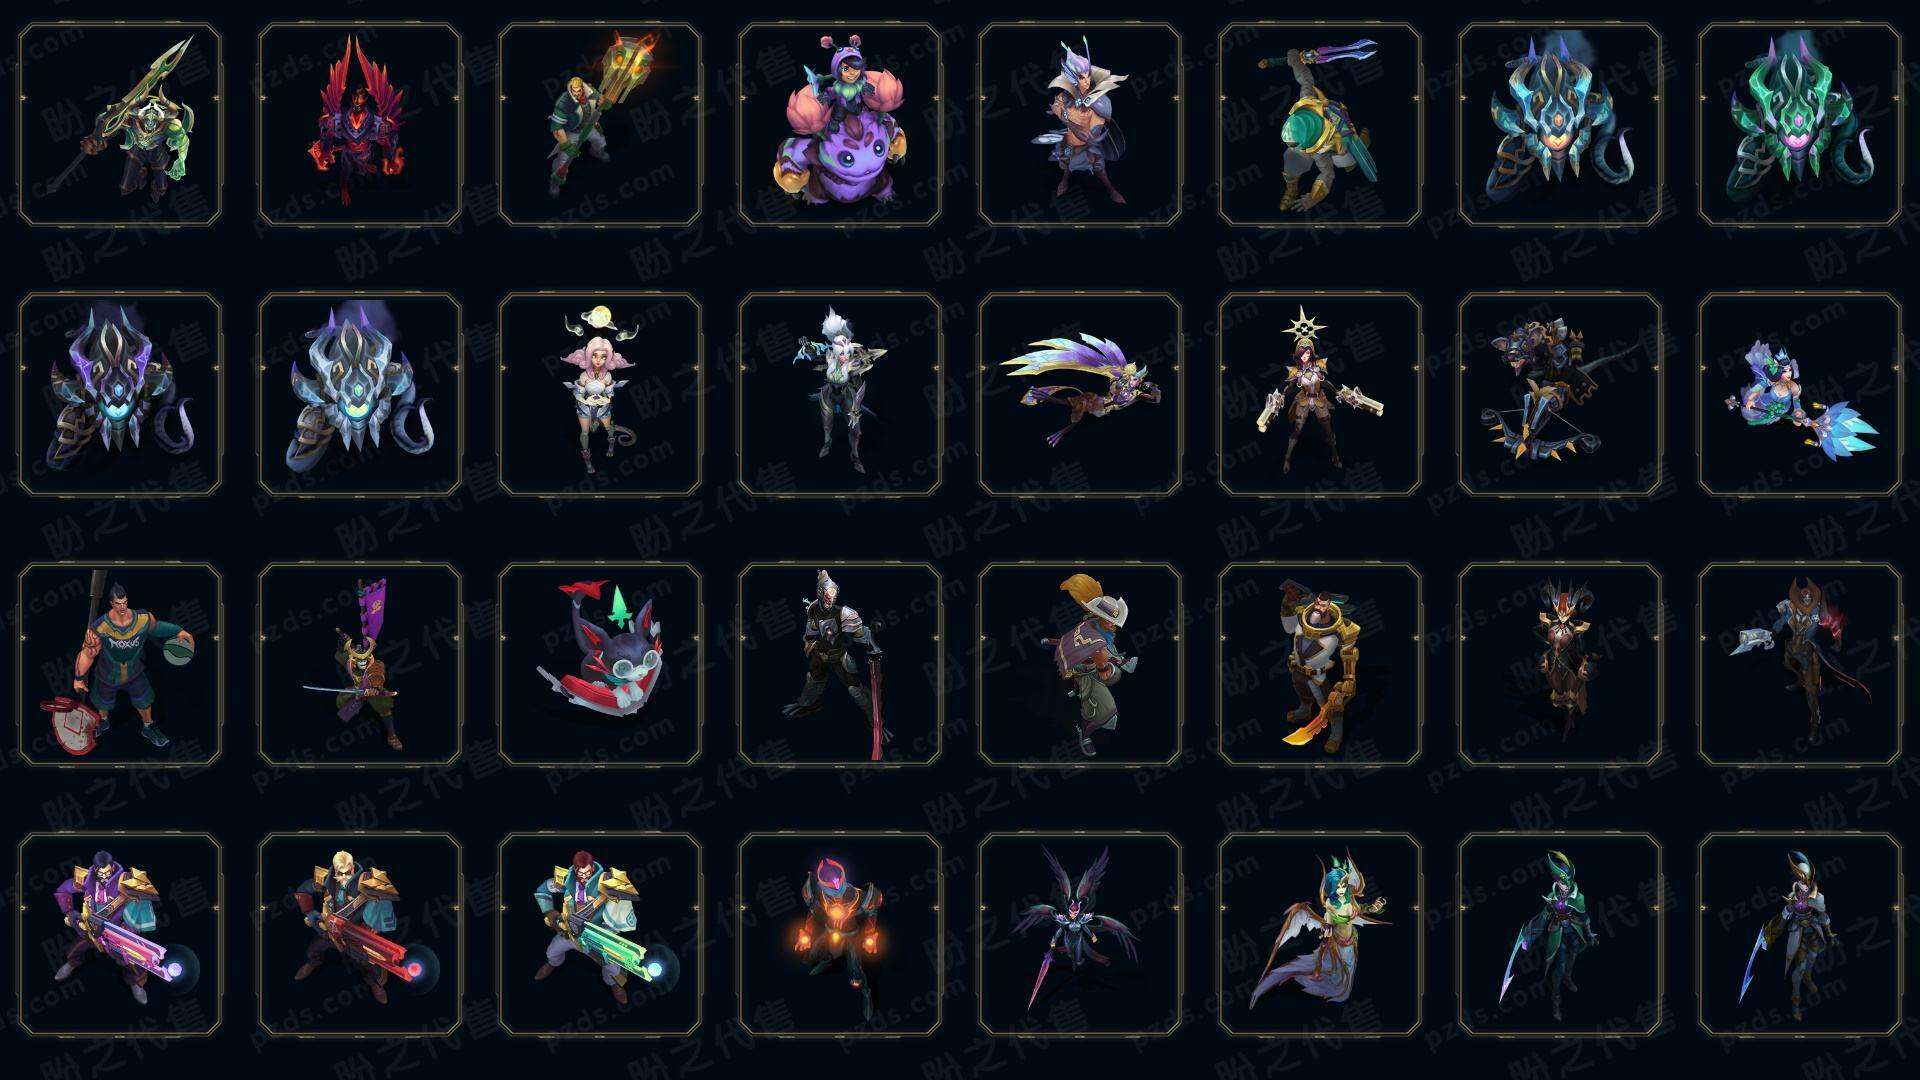Select the dual-pistol woman with star halo
The width and height of the screenshot is (1920, 1080).
pyautogui.click(x=1320, y=395)
